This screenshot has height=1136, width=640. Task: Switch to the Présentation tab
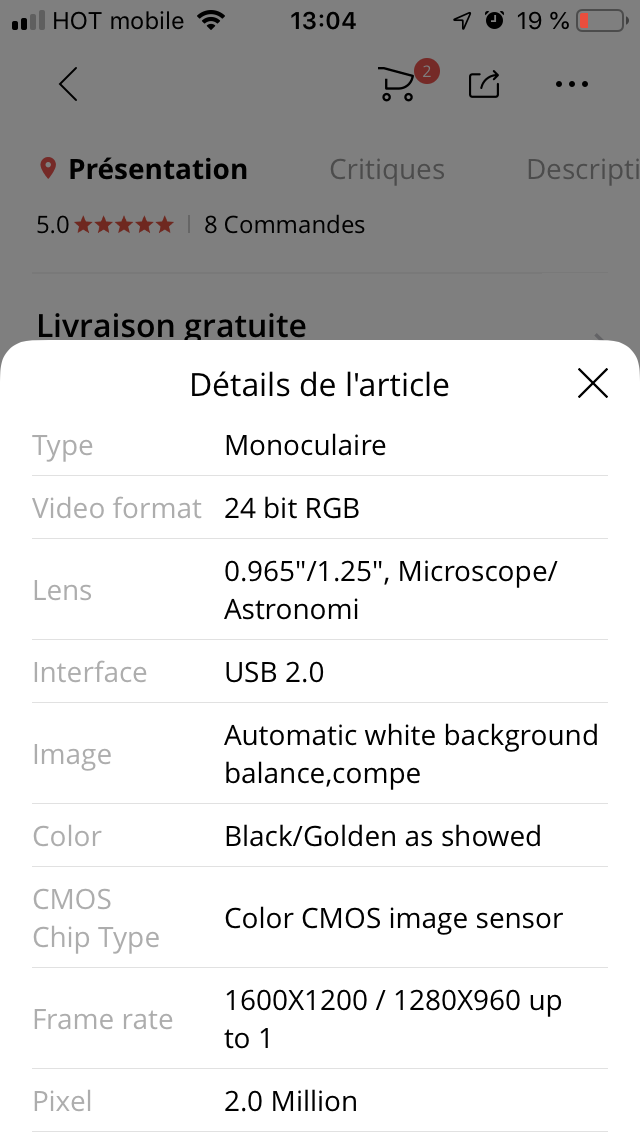157,170
